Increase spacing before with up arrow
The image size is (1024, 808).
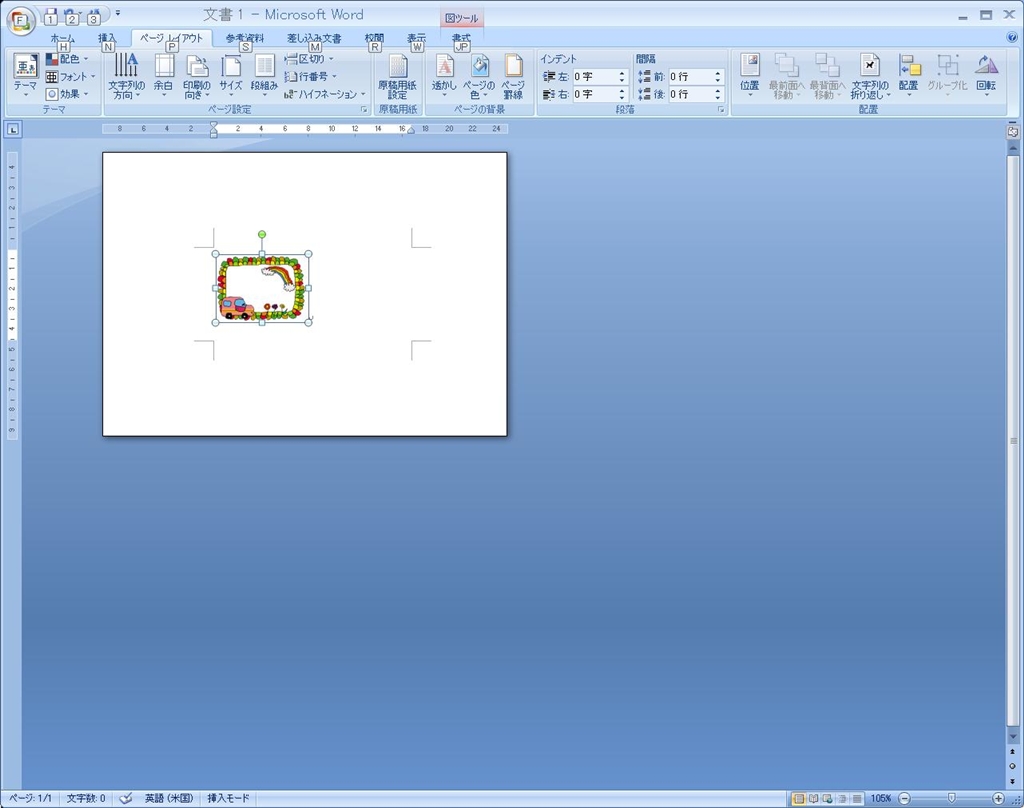click(x=718, y=73)
